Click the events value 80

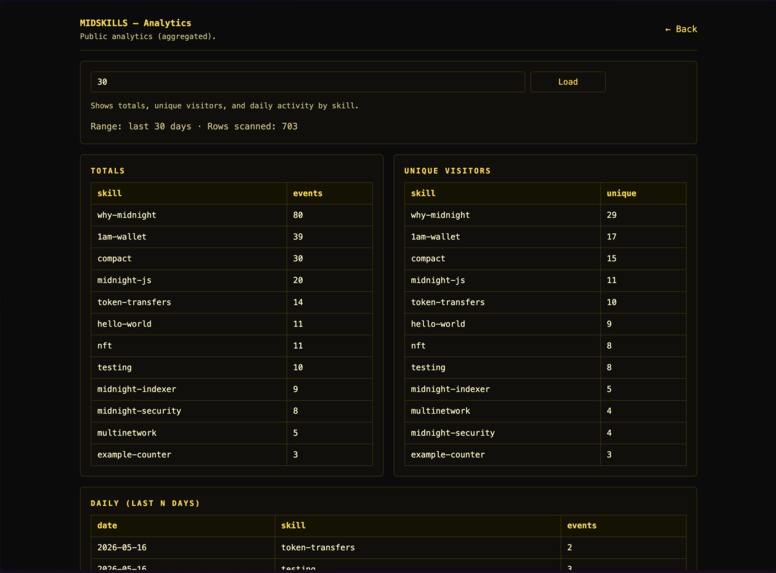pyautogui.click(x=298, y=215)
